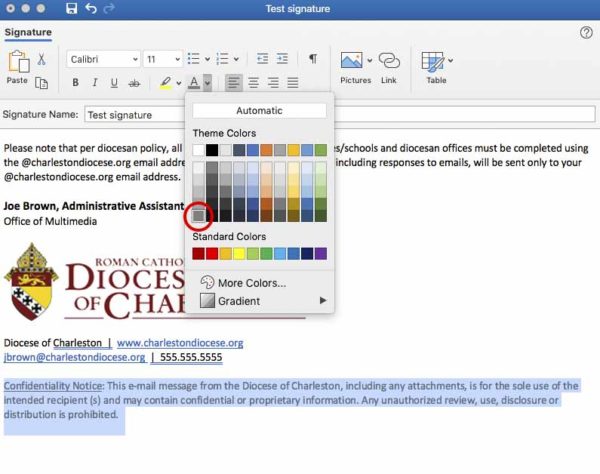
Task: Click the Save icon in title bar
Action: coord(71,9)
